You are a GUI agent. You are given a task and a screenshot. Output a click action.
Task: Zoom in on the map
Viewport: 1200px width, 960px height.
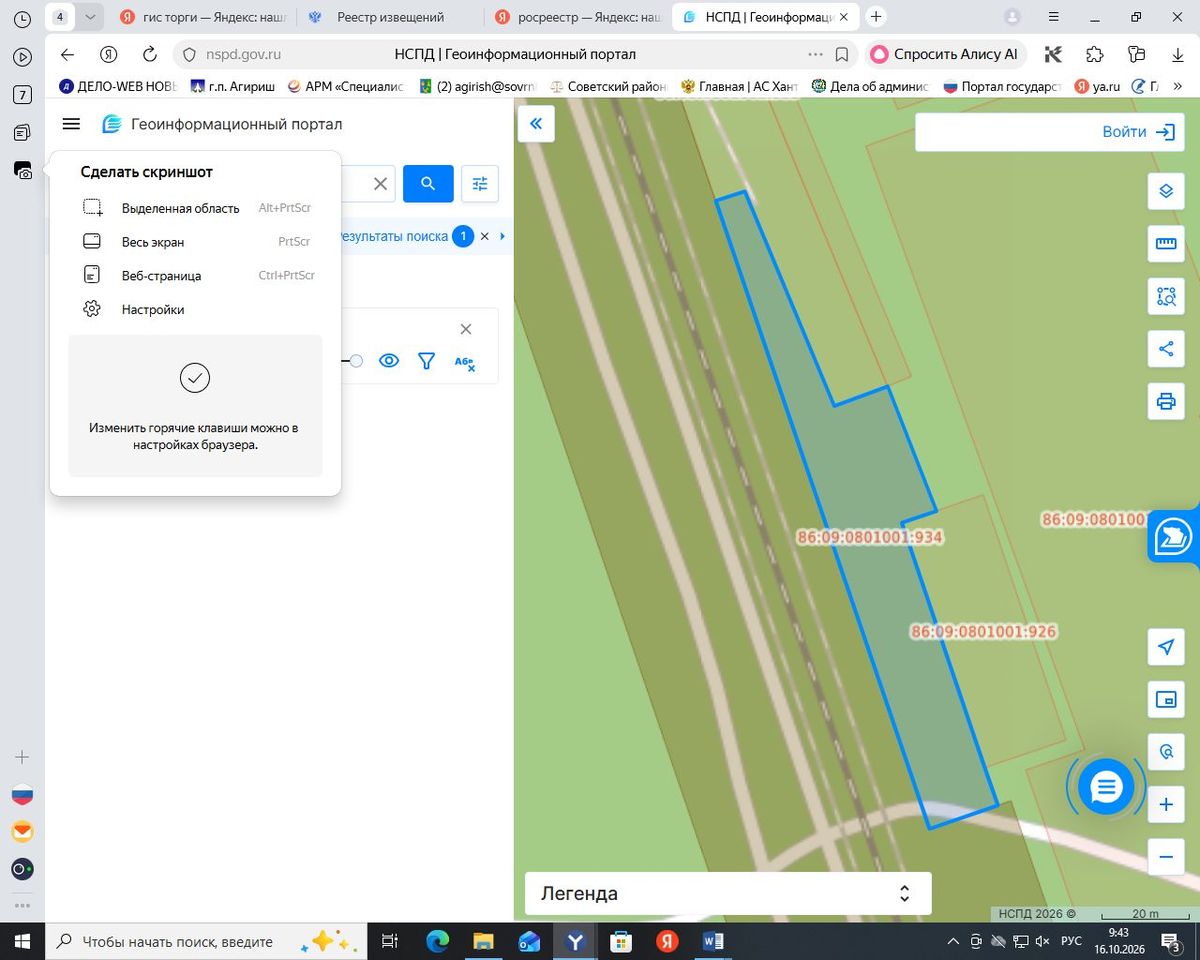(x=1165, y=805)
